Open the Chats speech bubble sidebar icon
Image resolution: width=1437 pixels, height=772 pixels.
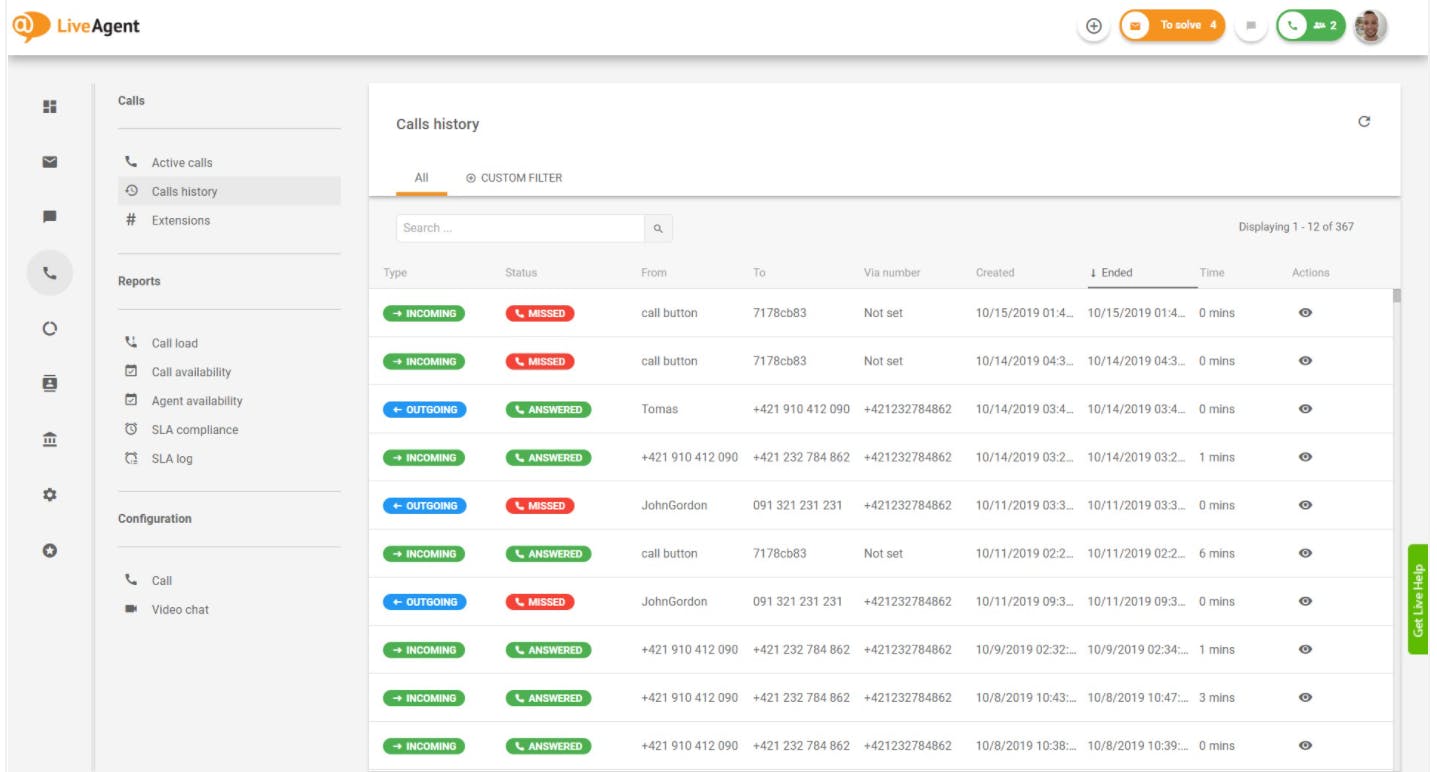49,217
